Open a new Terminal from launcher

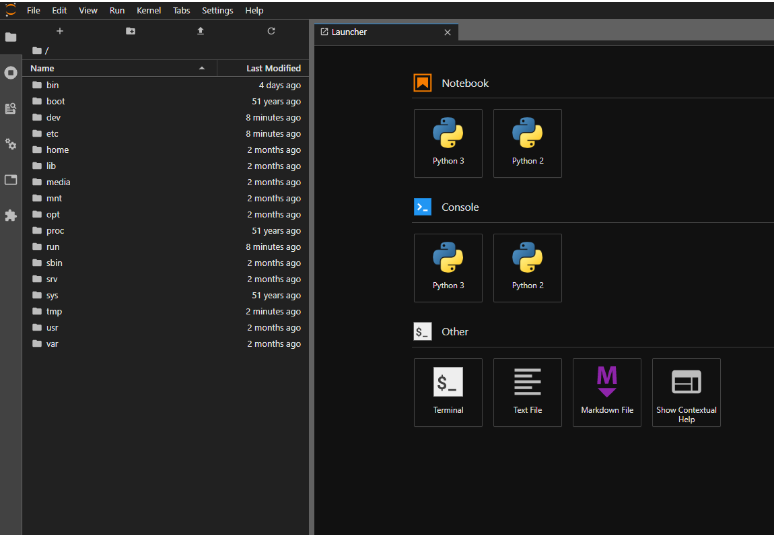(447, 392)
